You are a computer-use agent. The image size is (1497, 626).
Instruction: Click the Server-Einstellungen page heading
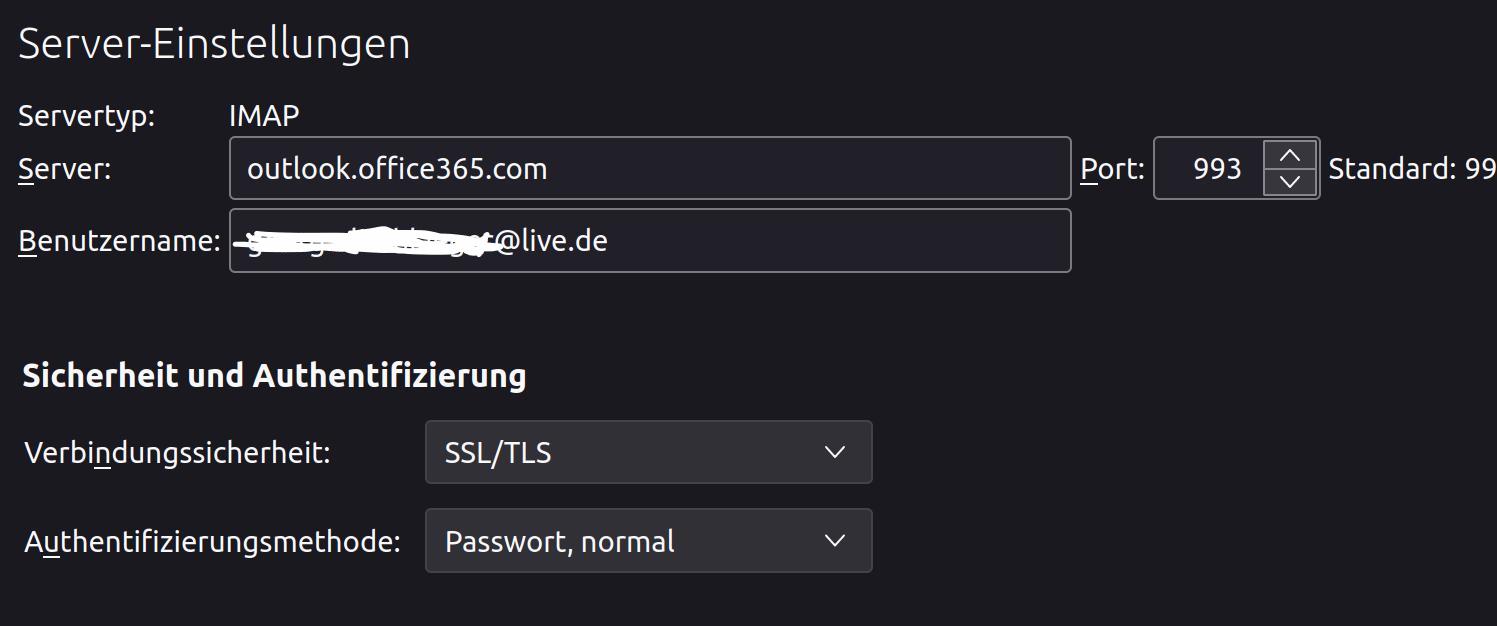click(214, 45)
